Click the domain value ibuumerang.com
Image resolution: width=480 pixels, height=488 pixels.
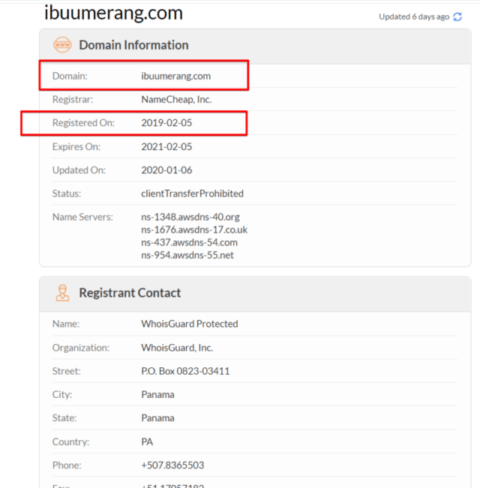pos(176,76)
